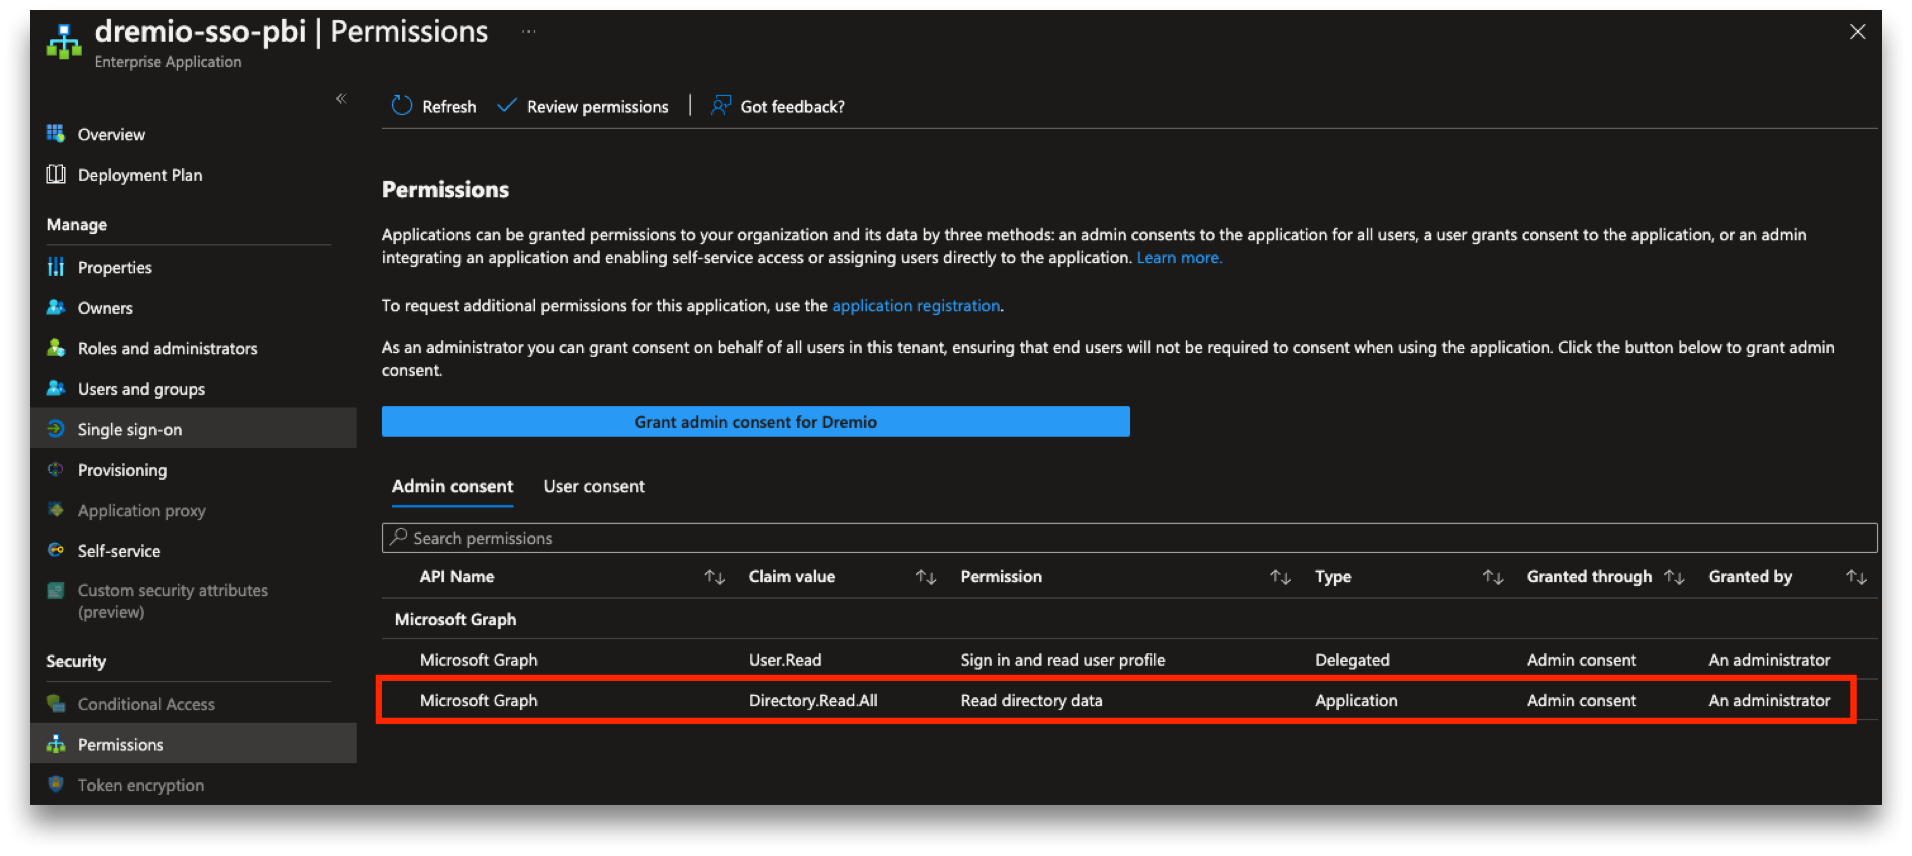Focus the Search permissions field
The image size is (1912, 856).
(x=1130, y=538)
